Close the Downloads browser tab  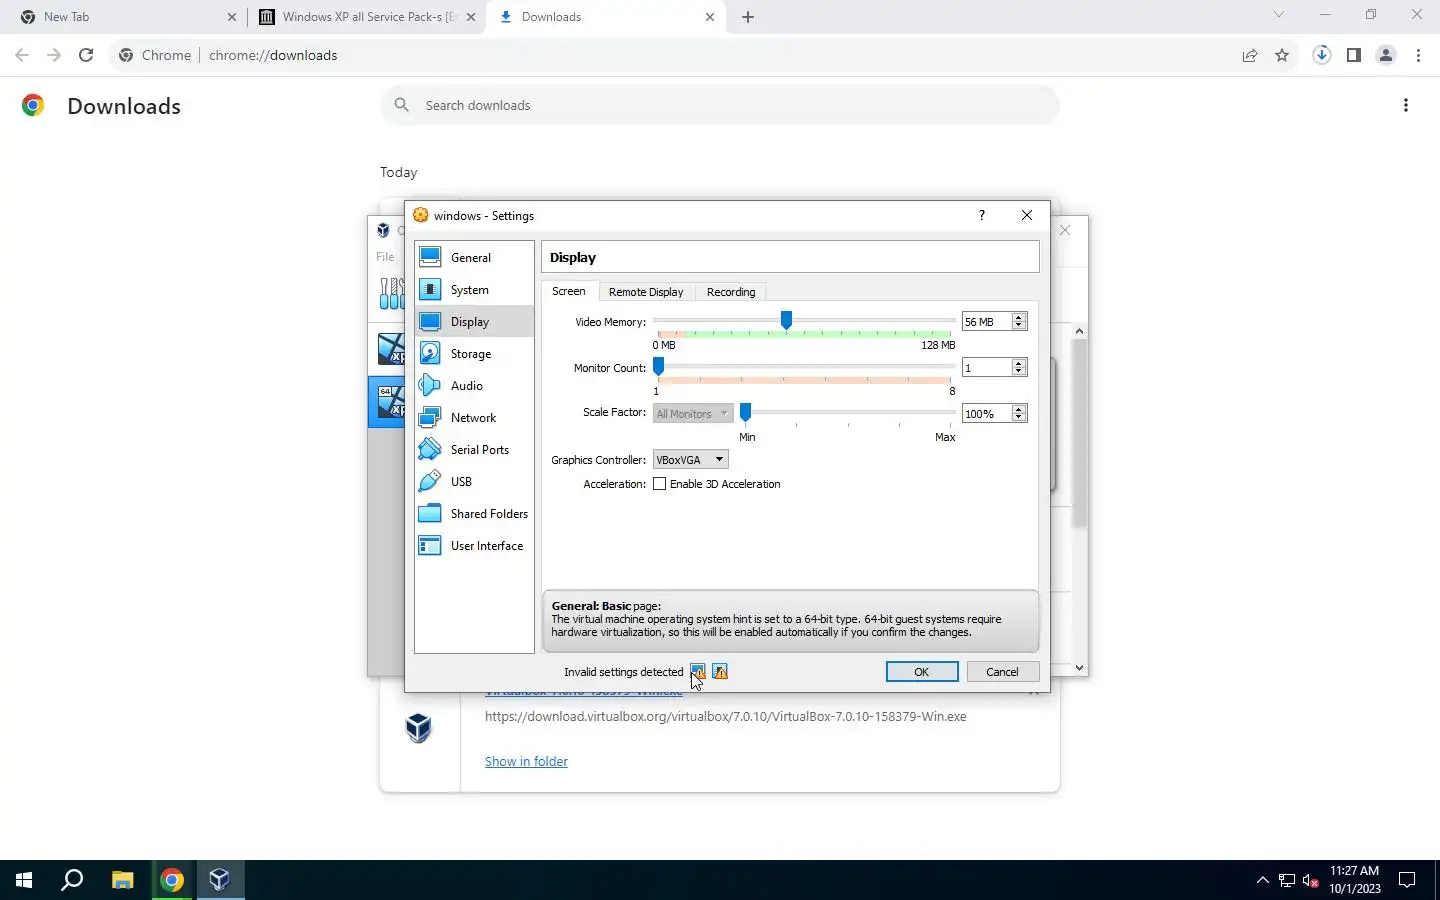710,17
